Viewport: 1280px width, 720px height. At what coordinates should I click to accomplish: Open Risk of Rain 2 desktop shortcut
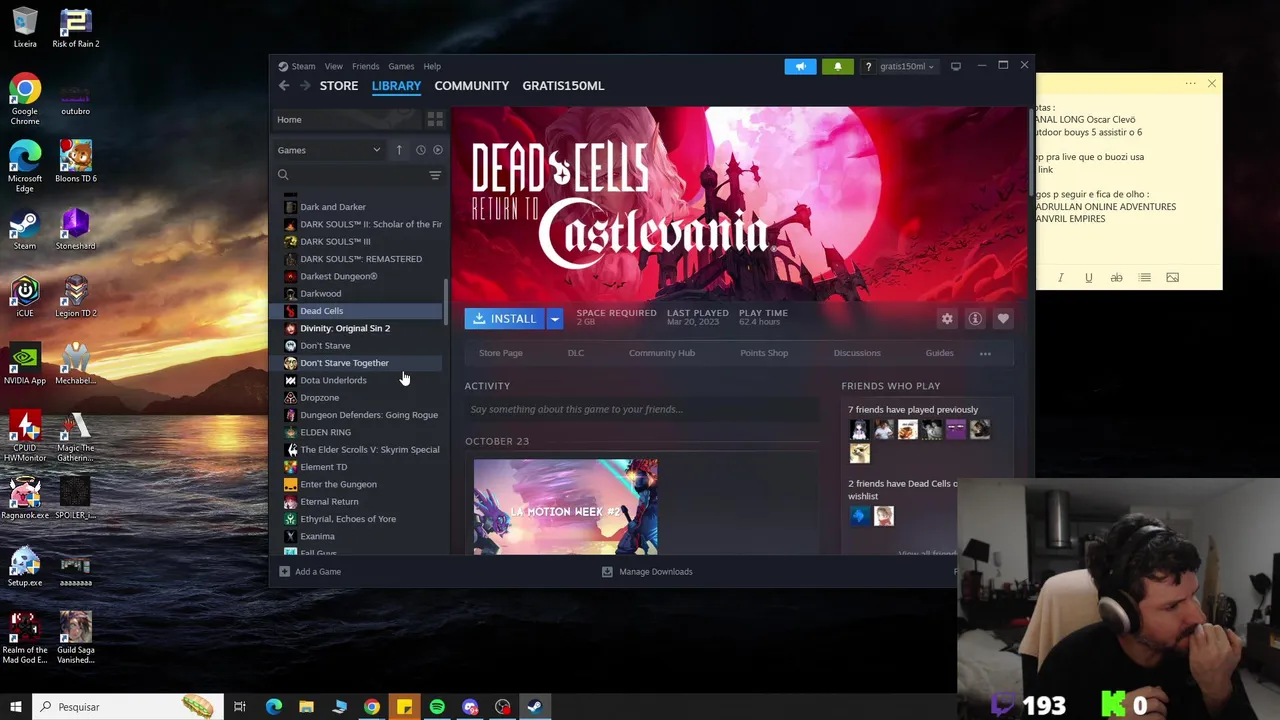coord(75,28)
